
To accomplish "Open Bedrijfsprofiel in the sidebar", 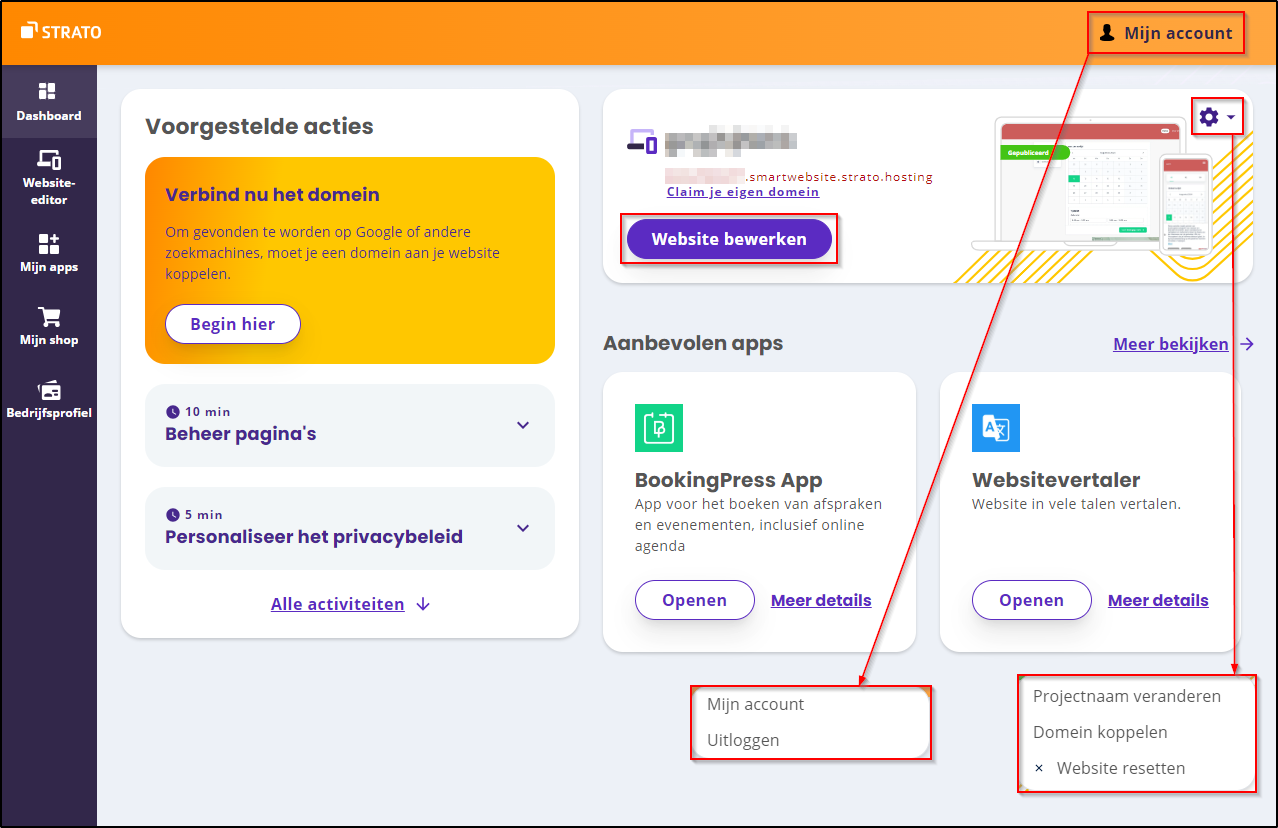I will [x=48, y=390].
